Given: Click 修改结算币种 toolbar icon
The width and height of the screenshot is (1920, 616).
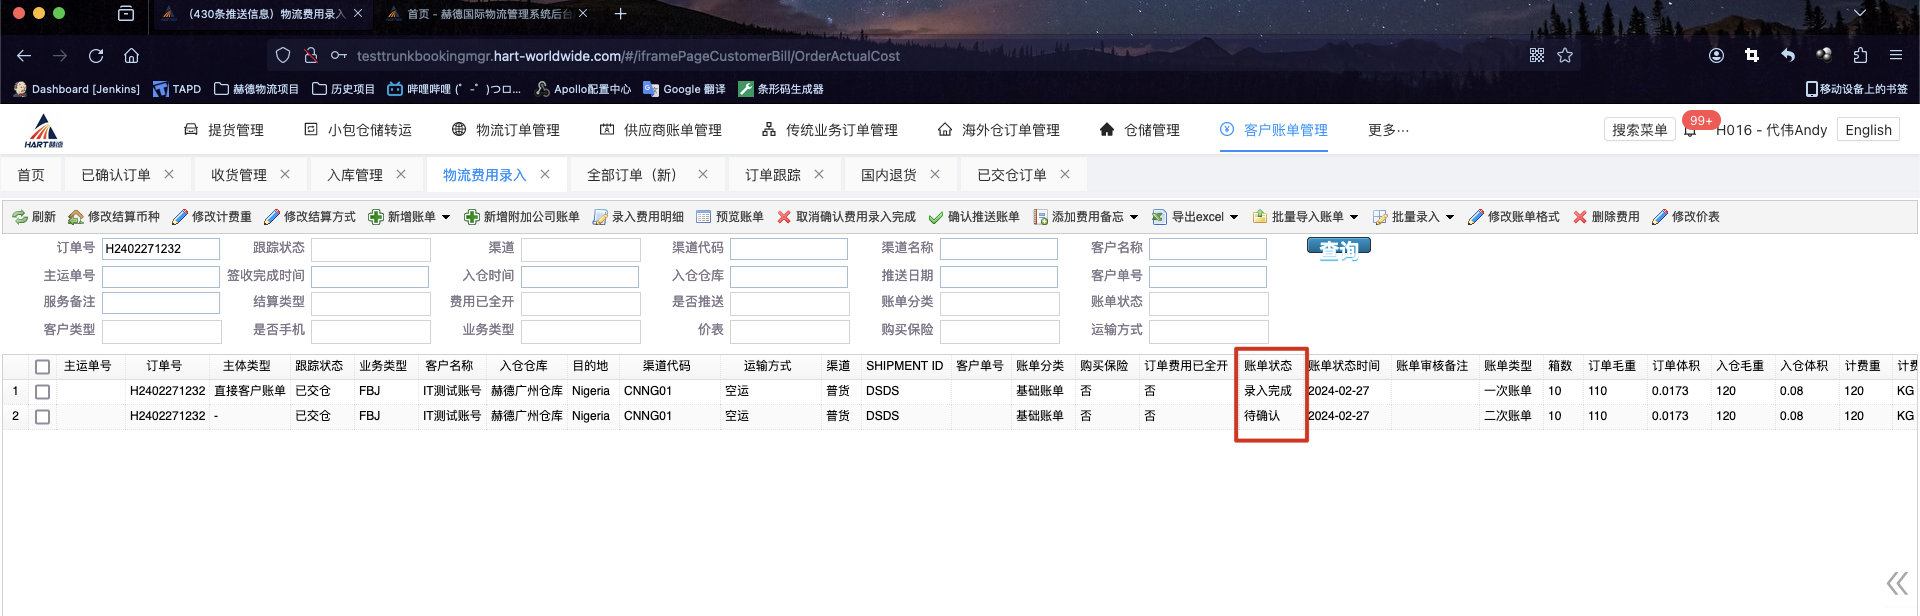Looking at the screenshot, I should coord(76,217).
